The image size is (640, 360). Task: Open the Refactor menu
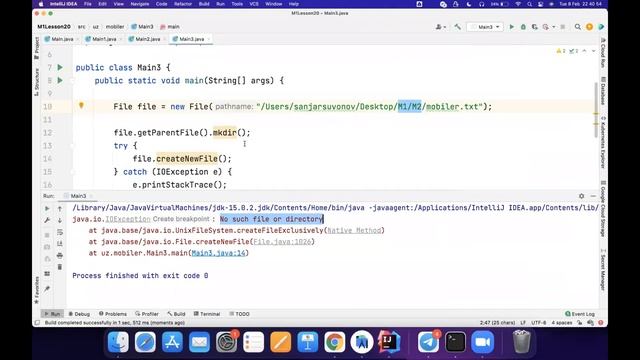pos(183,4)
